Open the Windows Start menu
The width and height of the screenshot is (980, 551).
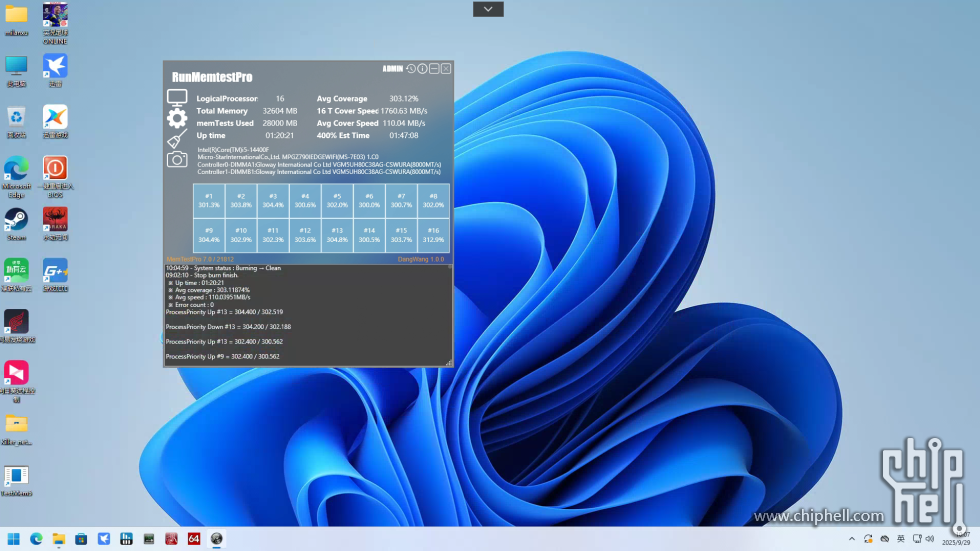[14, 539]
